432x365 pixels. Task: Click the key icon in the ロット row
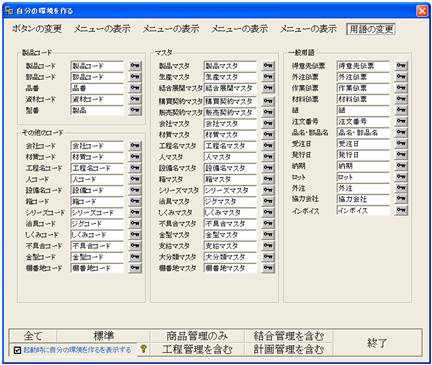pyautogui.click(x=401, y=177)
